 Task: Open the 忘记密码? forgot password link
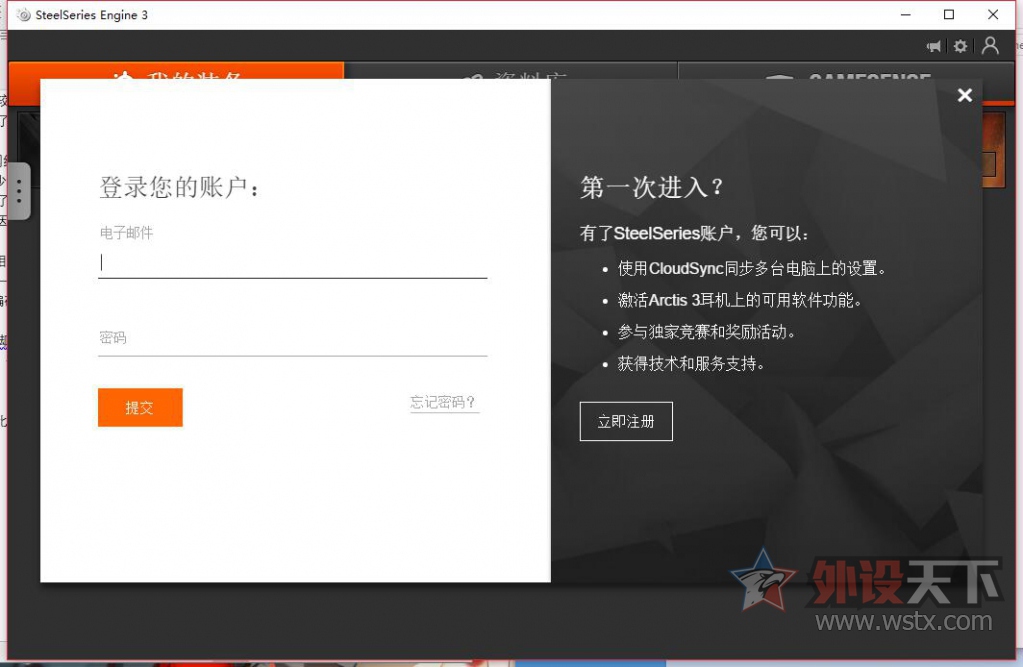[444, 402]
